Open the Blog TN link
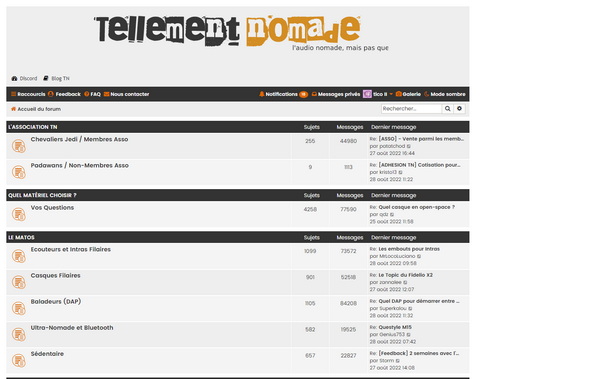This screenshot has height=379, width=600. [56, 78]
